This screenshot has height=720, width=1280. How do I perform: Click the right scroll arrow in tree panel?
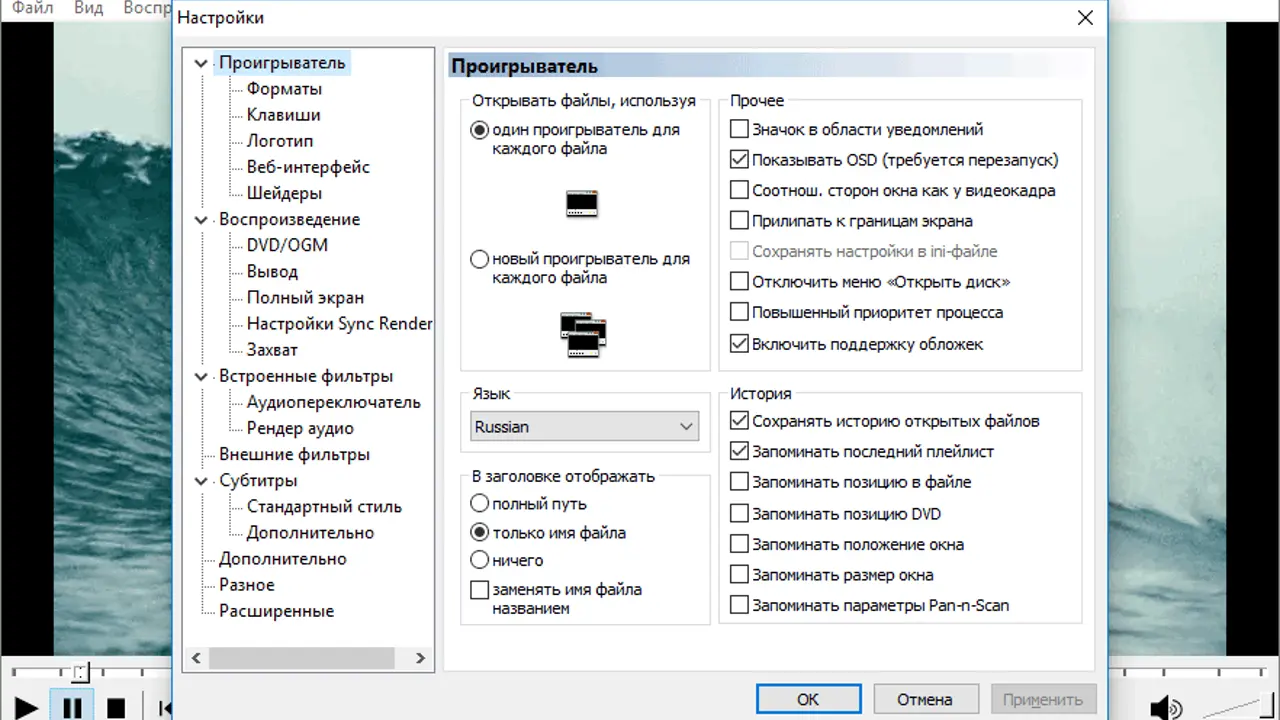pos(420,658)
